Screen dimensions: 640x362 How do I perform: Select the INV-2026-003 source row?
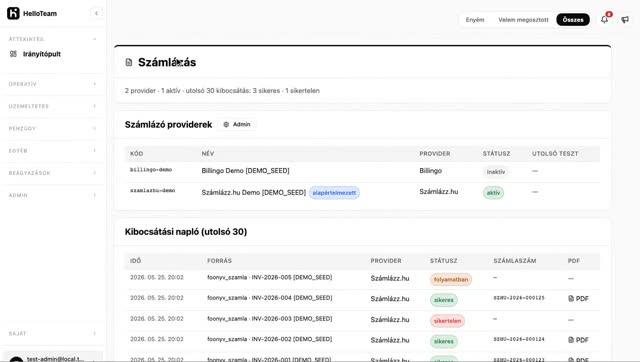coord(269,319)
